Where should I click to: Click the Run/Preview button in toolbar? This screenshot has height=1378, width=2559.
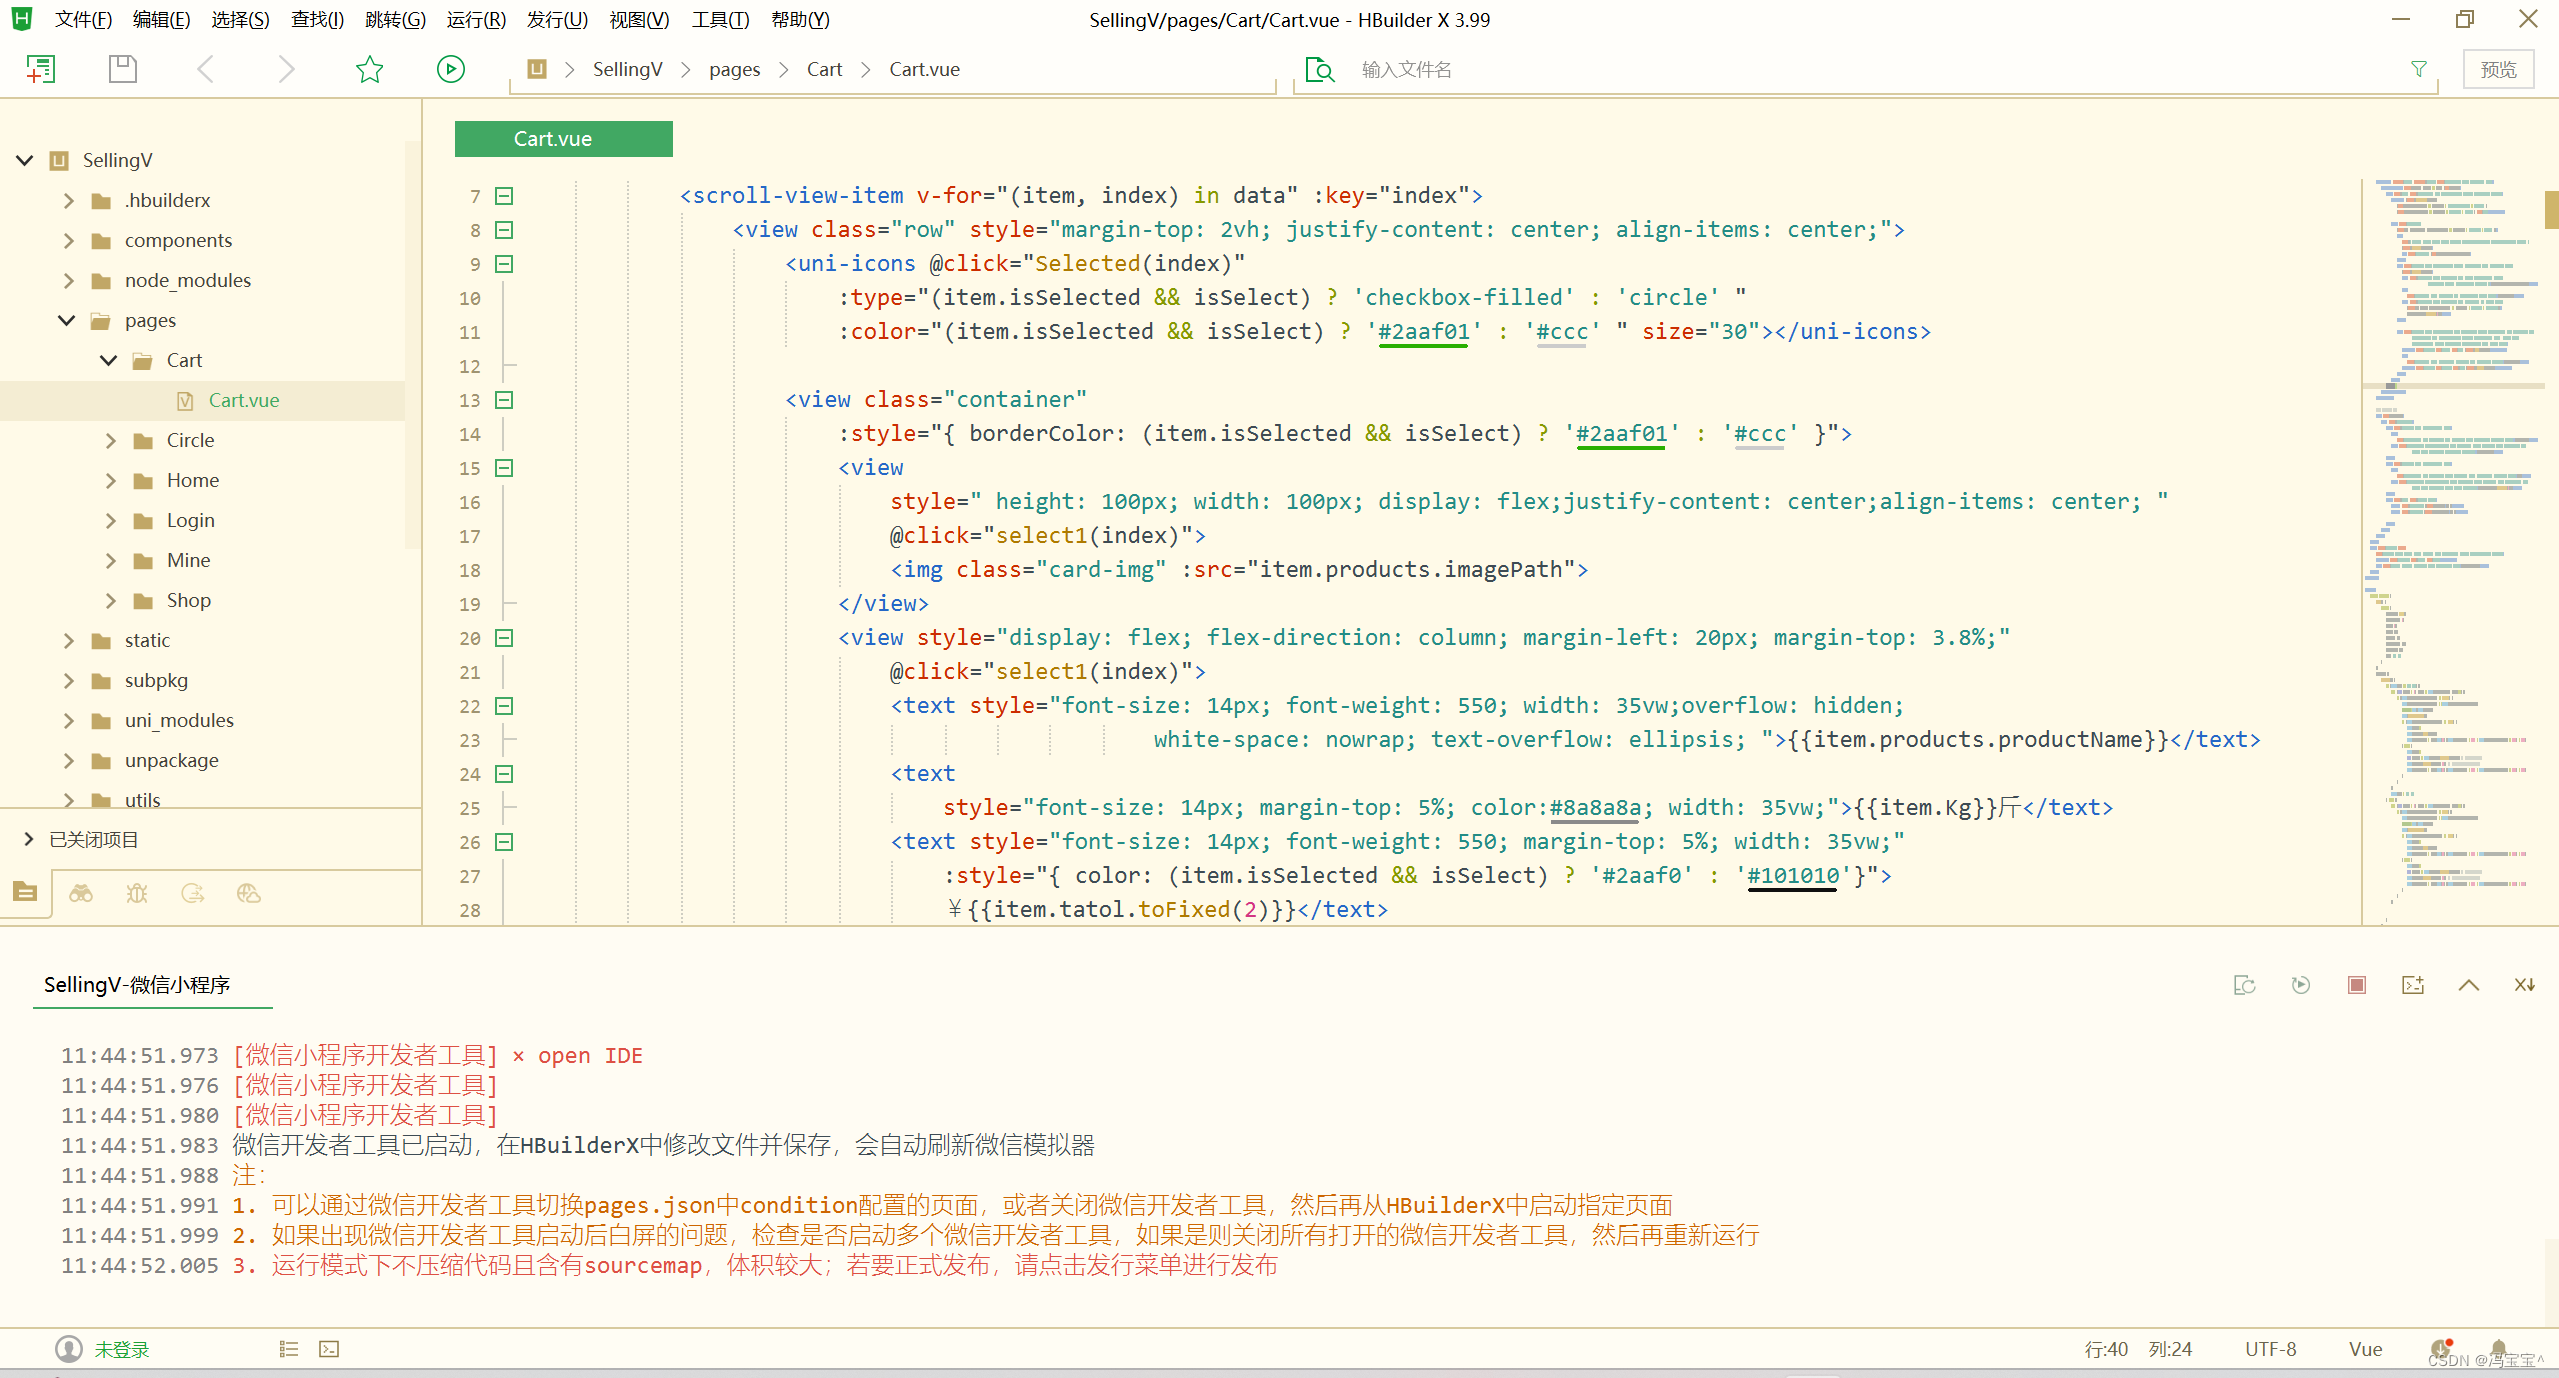point(450,68)
